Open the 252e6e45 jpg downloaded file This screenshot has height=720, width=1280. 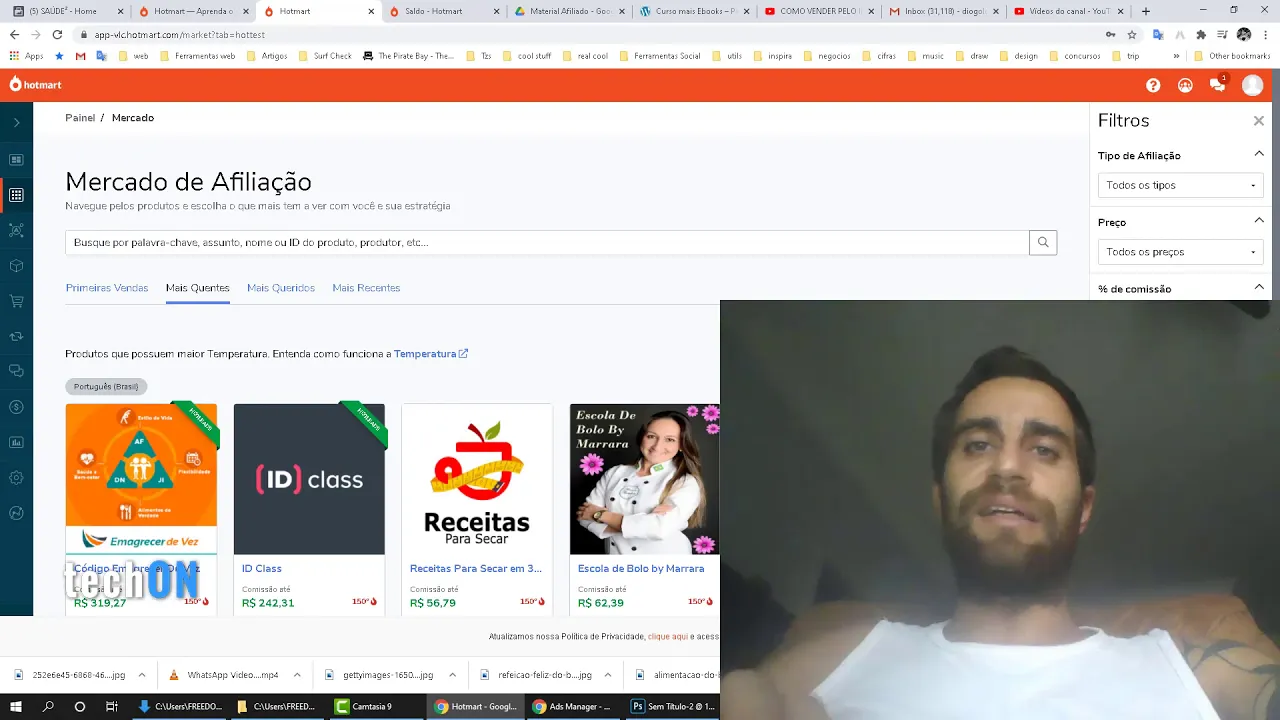tap(70, 675)
